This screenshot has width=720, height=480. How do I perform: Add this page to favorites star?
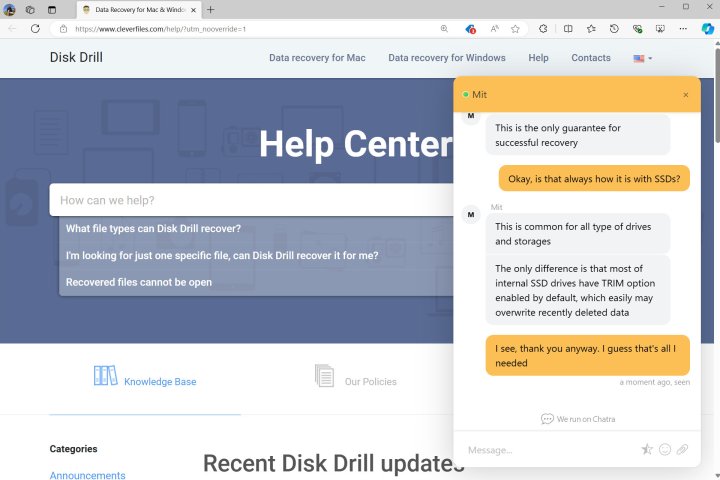[x=515, y=29]
